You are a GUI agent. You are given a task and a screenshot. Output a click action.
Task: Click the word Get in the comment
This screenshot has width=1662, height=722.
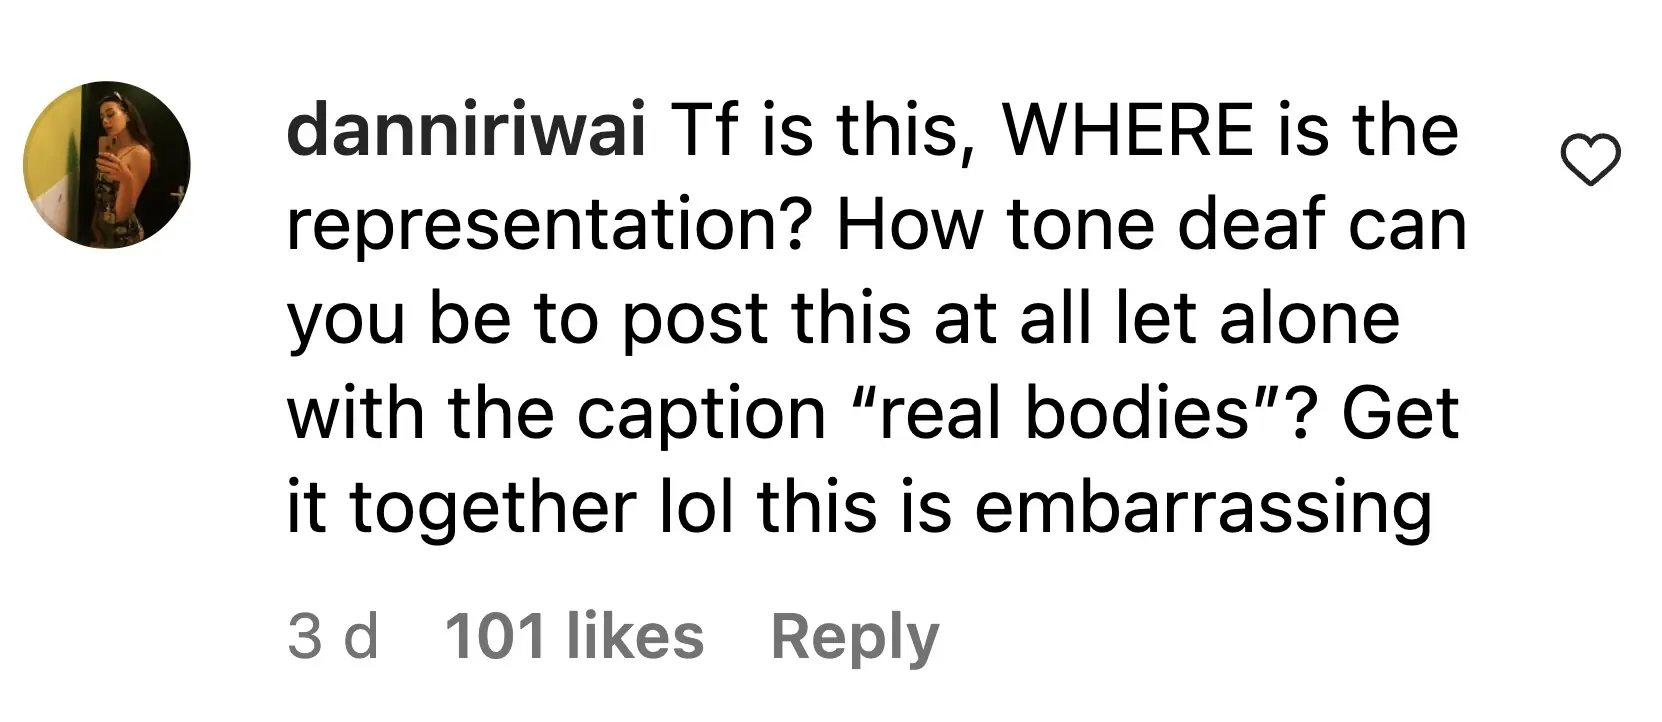pos(1400,413)
